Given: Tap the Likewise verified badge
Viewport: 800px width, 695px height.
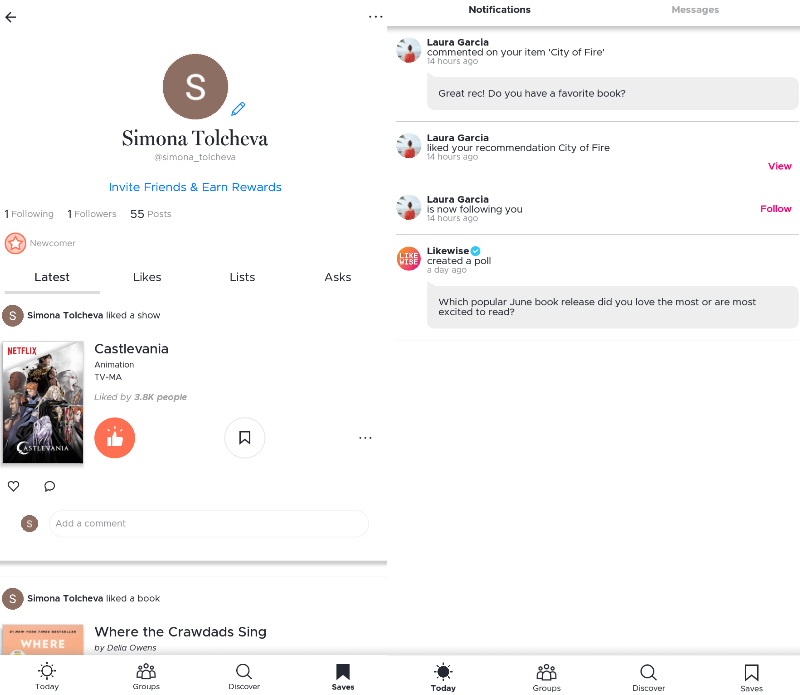Looking at the screenshot, I should tap(476, 251).
